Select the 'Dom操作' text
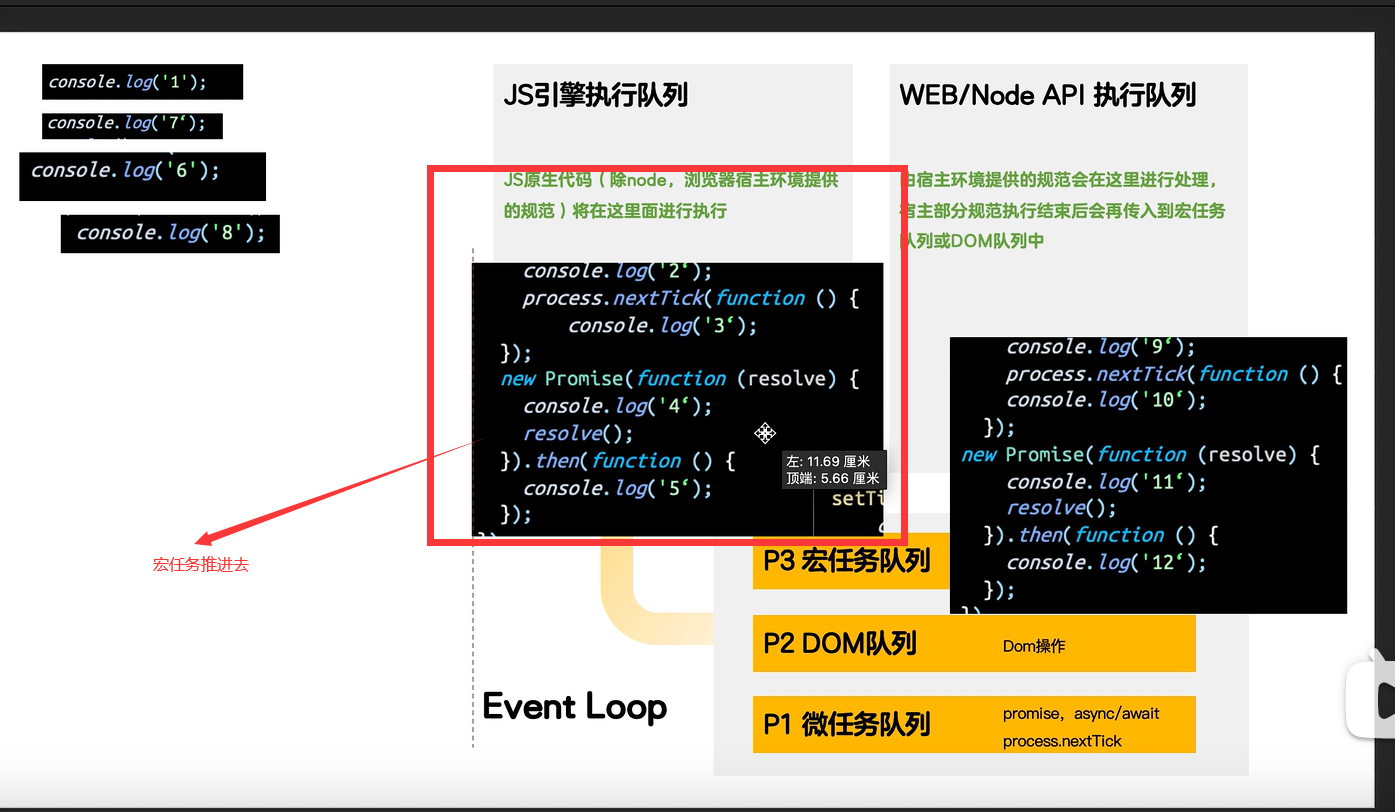The height and width of the screenshot is (812, 1395). pyautogui.click(x=1034, y=646)
